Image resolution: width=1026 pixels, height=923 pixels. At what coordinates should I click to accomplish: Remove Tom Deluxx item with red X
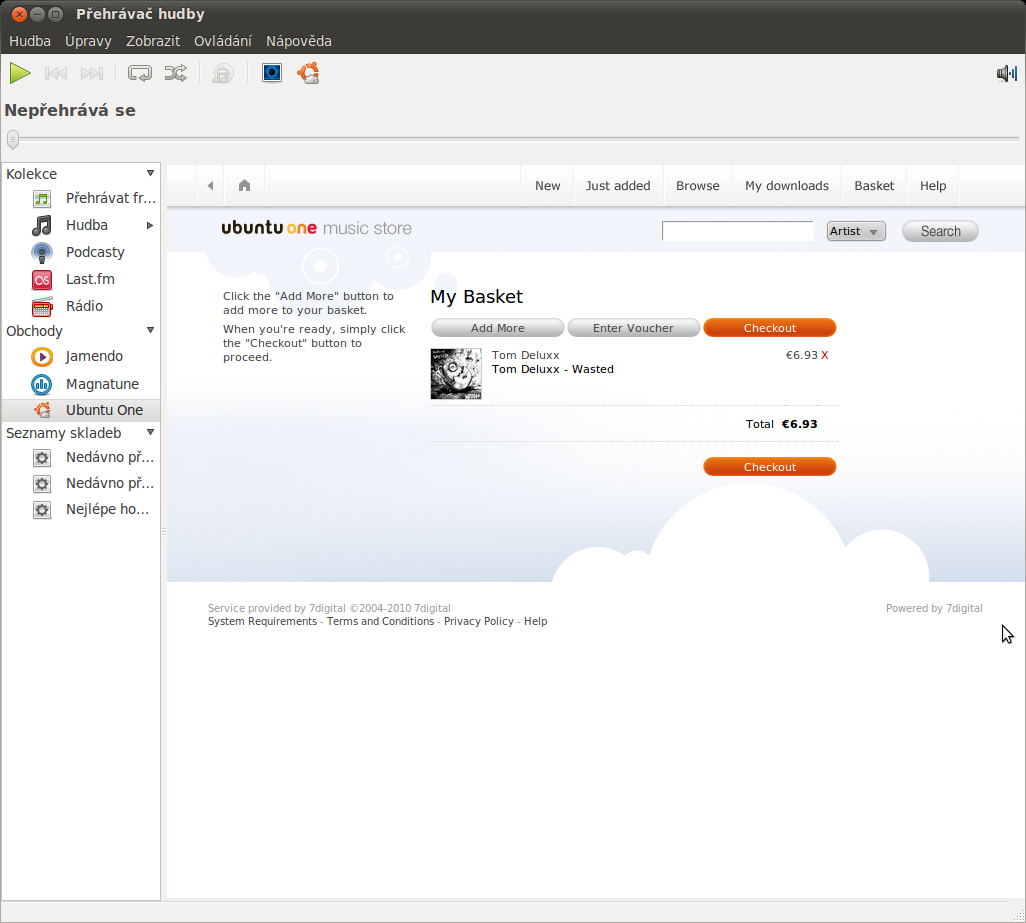point(824,355)
